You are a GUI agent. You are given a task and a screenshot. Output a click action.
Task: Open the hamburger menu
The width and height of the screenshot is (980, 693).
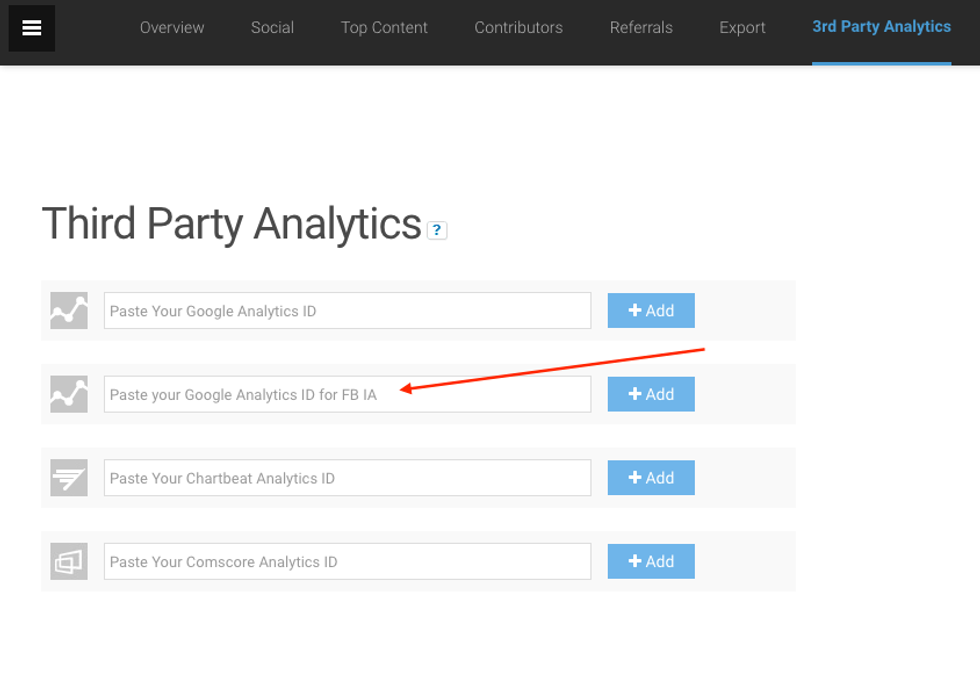32,28
